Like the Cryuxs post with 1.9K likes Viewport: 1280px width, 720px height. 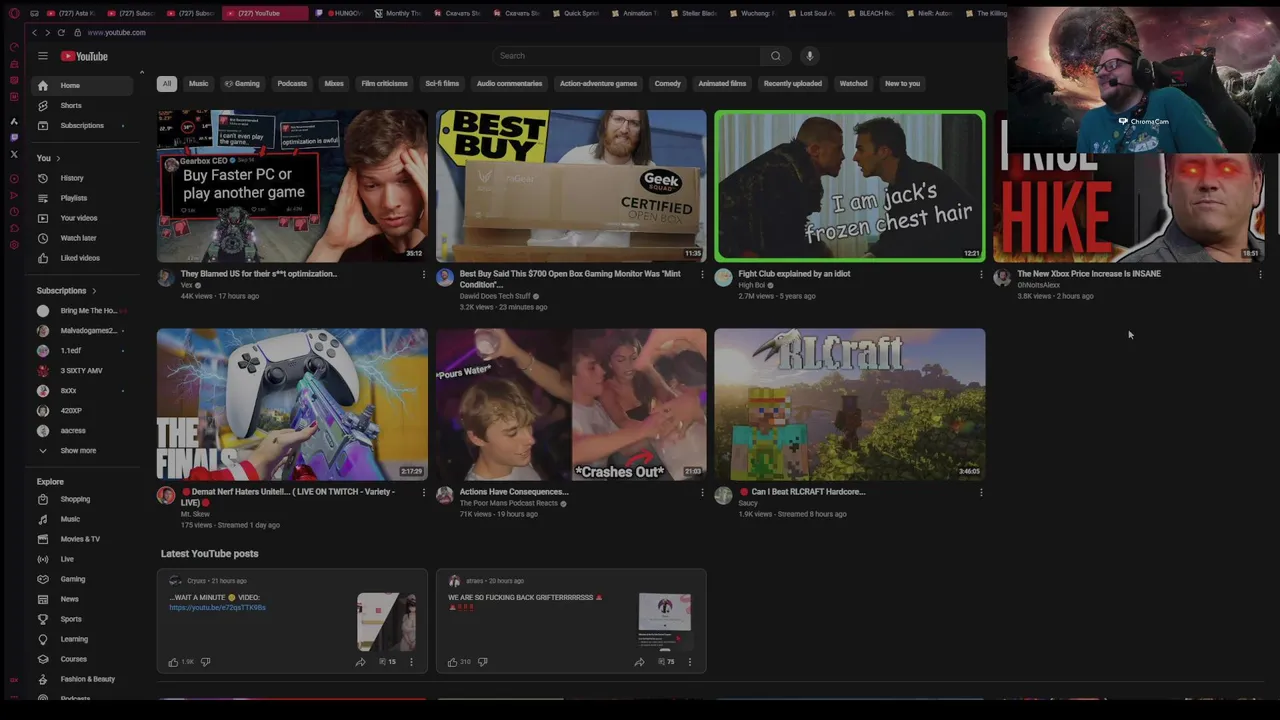174,662
